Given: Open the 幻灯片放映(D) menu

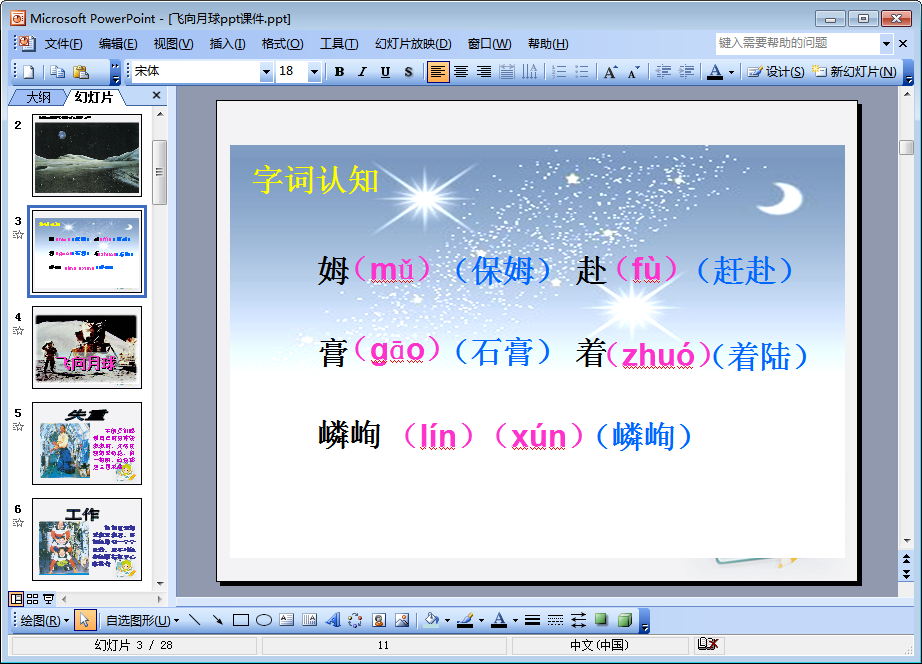Looking at the screenshot, I should pos(413,44).
